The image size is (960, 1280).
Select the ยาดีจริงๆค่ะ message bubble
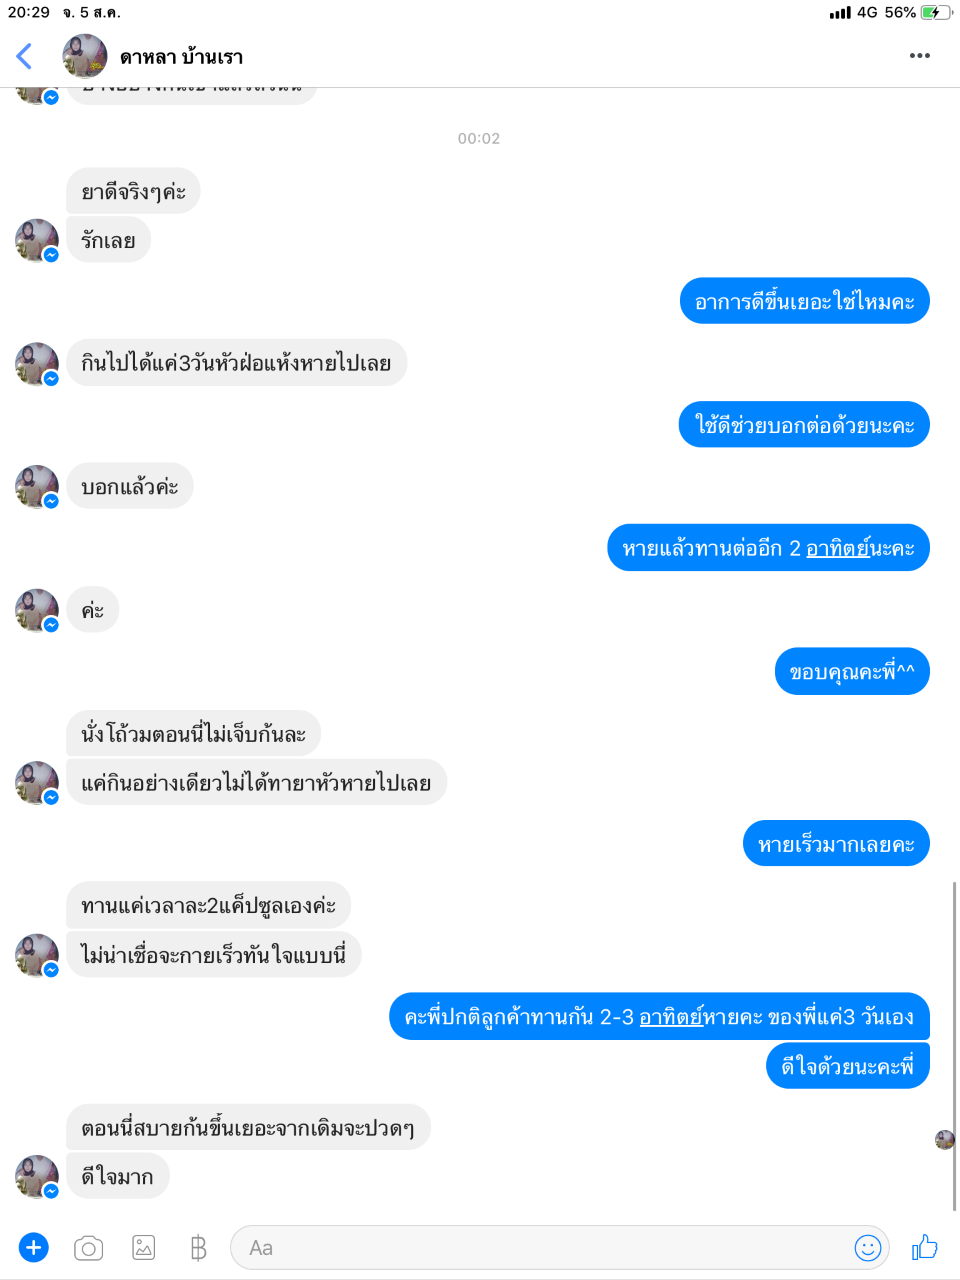point(134,191)
